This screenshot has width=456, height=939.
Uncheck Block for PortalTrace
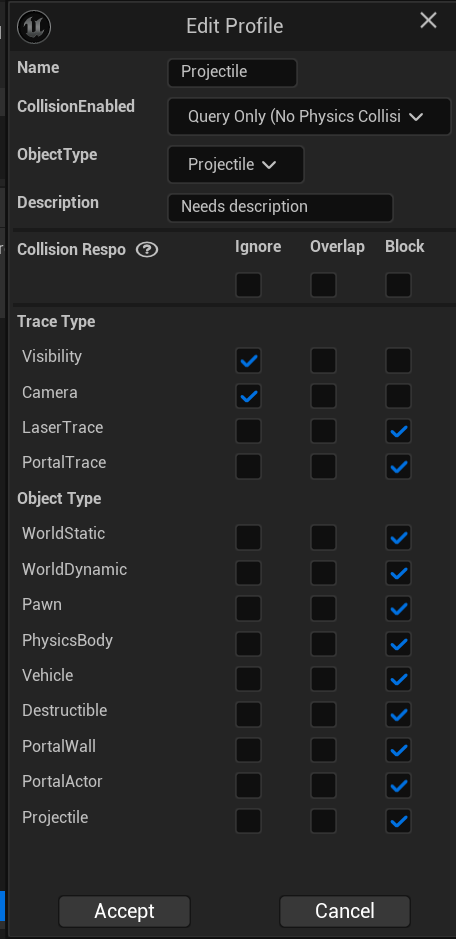(398, 467)
